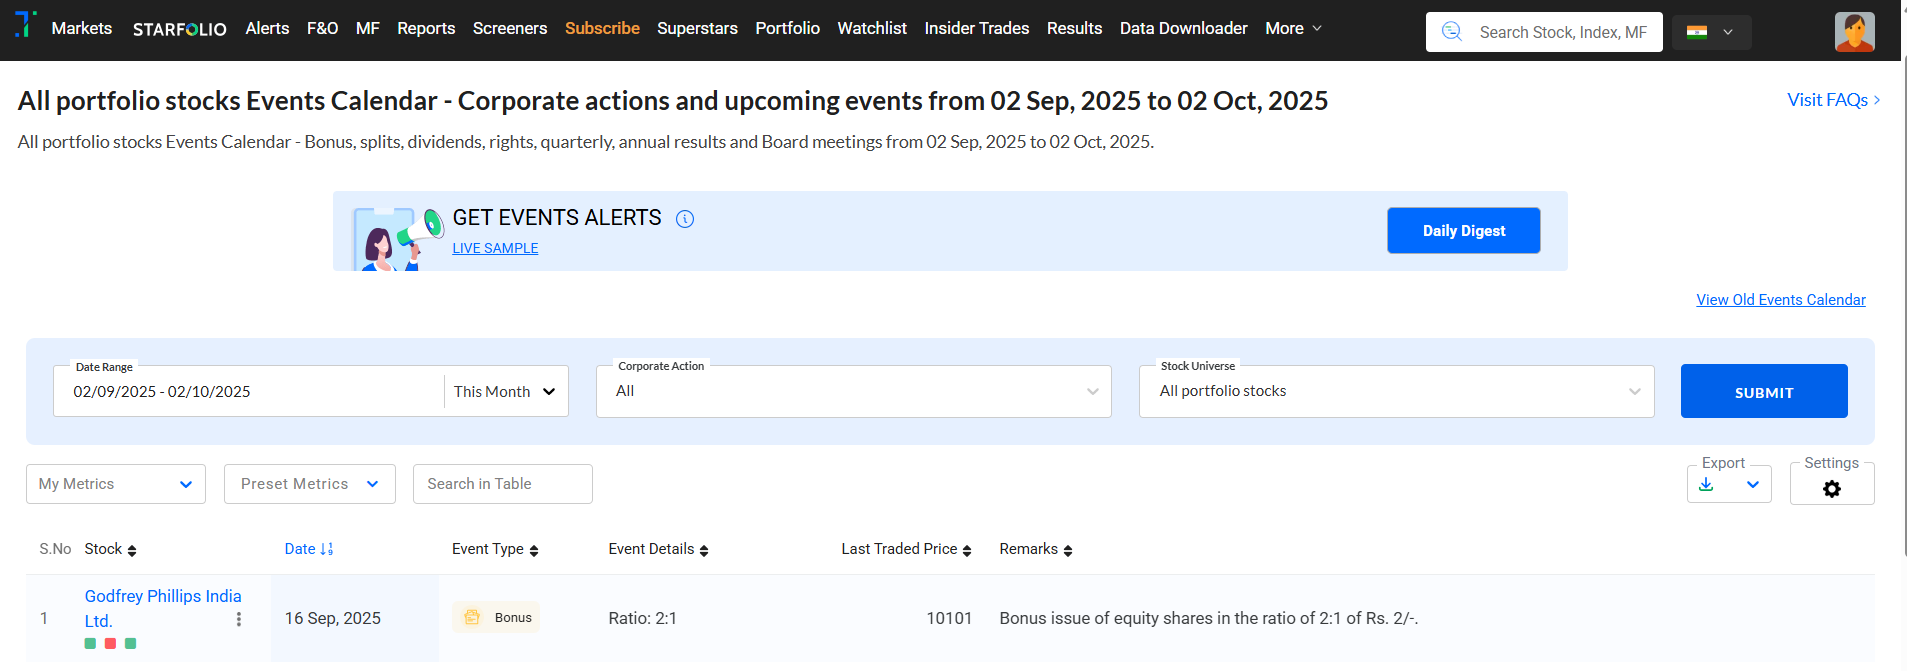Click the Search Stock, Index, MF field
Image resolution: width=1907 pixels, height=671 pixels.
(1544, 32)
